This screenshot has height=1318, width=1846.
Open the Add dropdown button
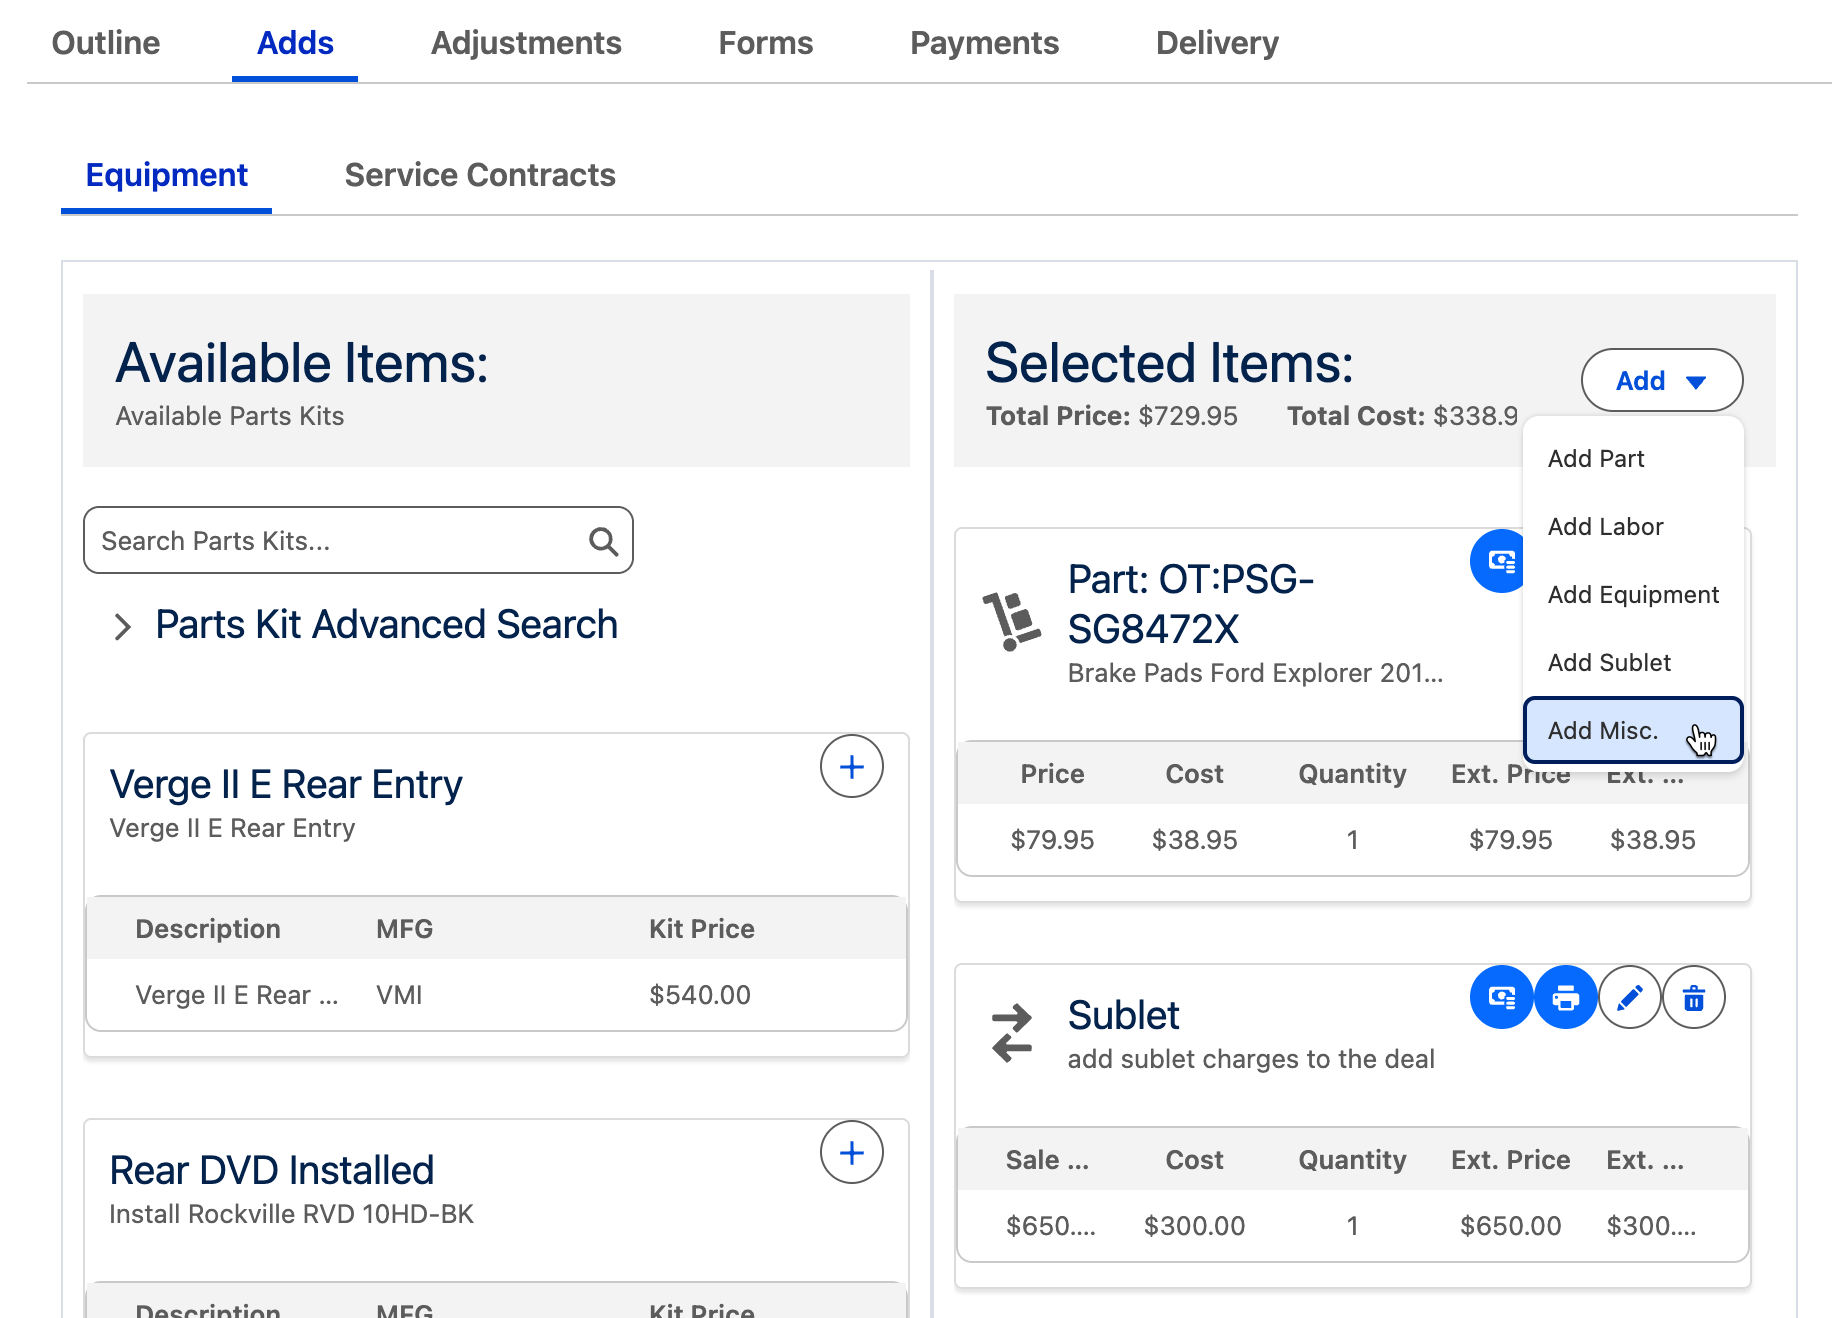[x=1661, y=380]
